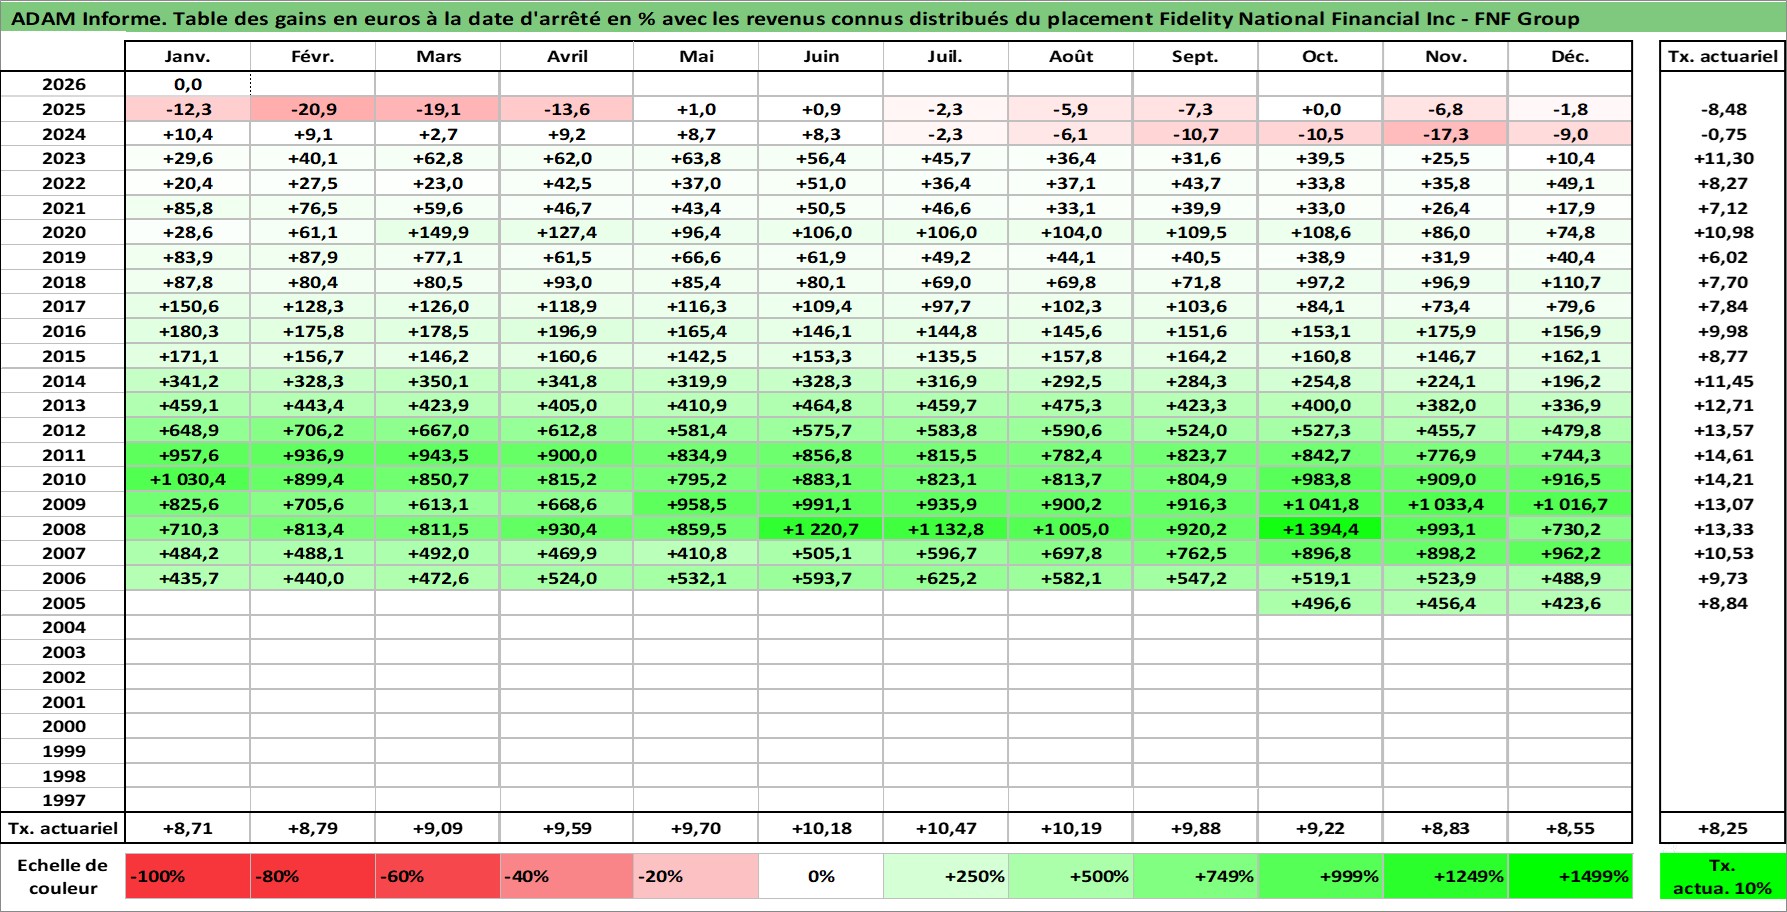Select the +62,8 cell in March 2023

click(x=438, y=159)
